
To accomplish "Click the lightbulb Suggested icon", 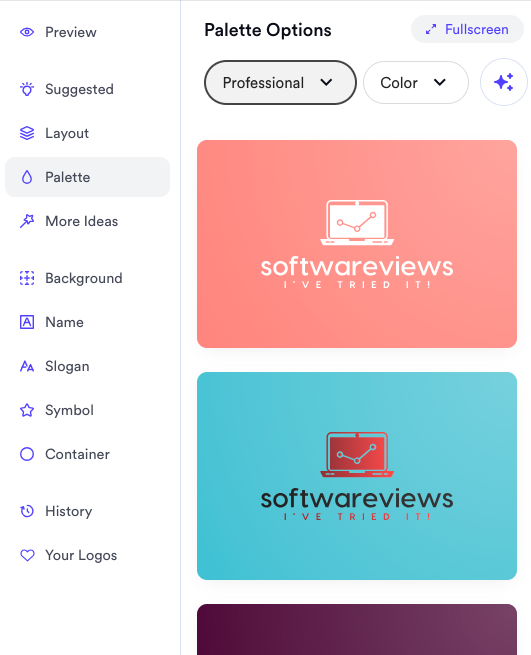I will [27, 89].
